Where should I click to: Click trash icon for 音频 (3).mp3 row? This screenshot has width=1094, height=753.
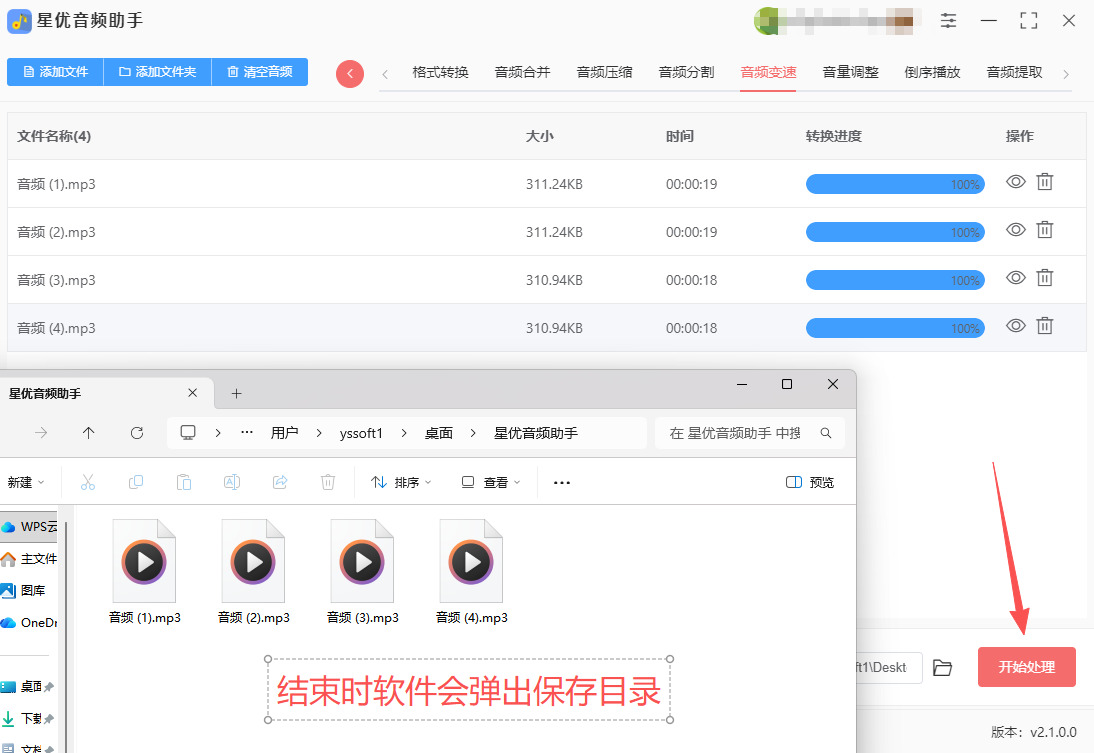click(1045, 278)
